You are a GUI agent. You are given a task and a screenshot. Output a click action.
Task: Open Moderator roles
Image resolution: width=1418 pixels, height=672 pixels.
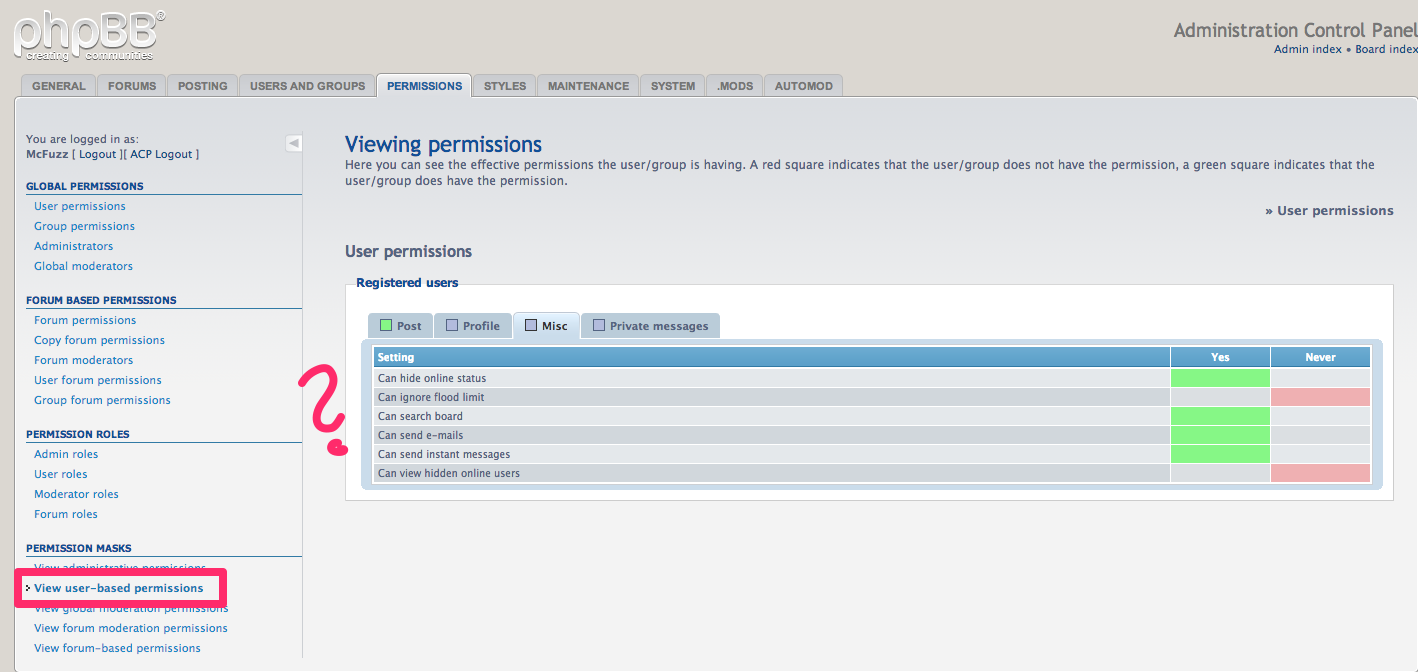pyautogui.click(x=76, y=494)
